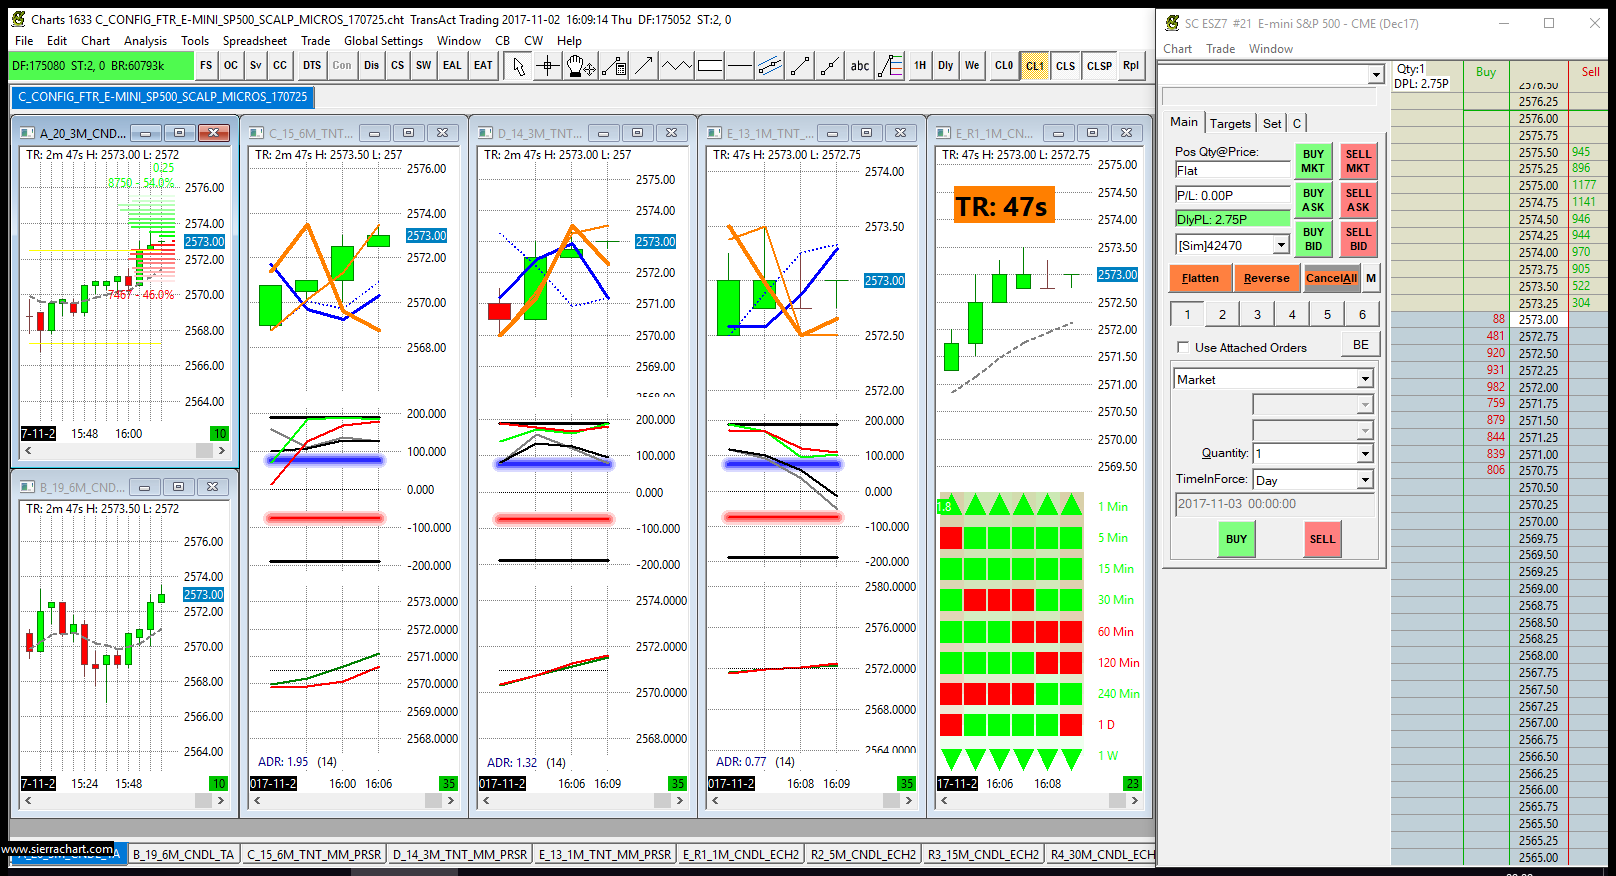Click the Flatten position button
This screenshot has width=1616, height=876.
(x=1200, y=279)
